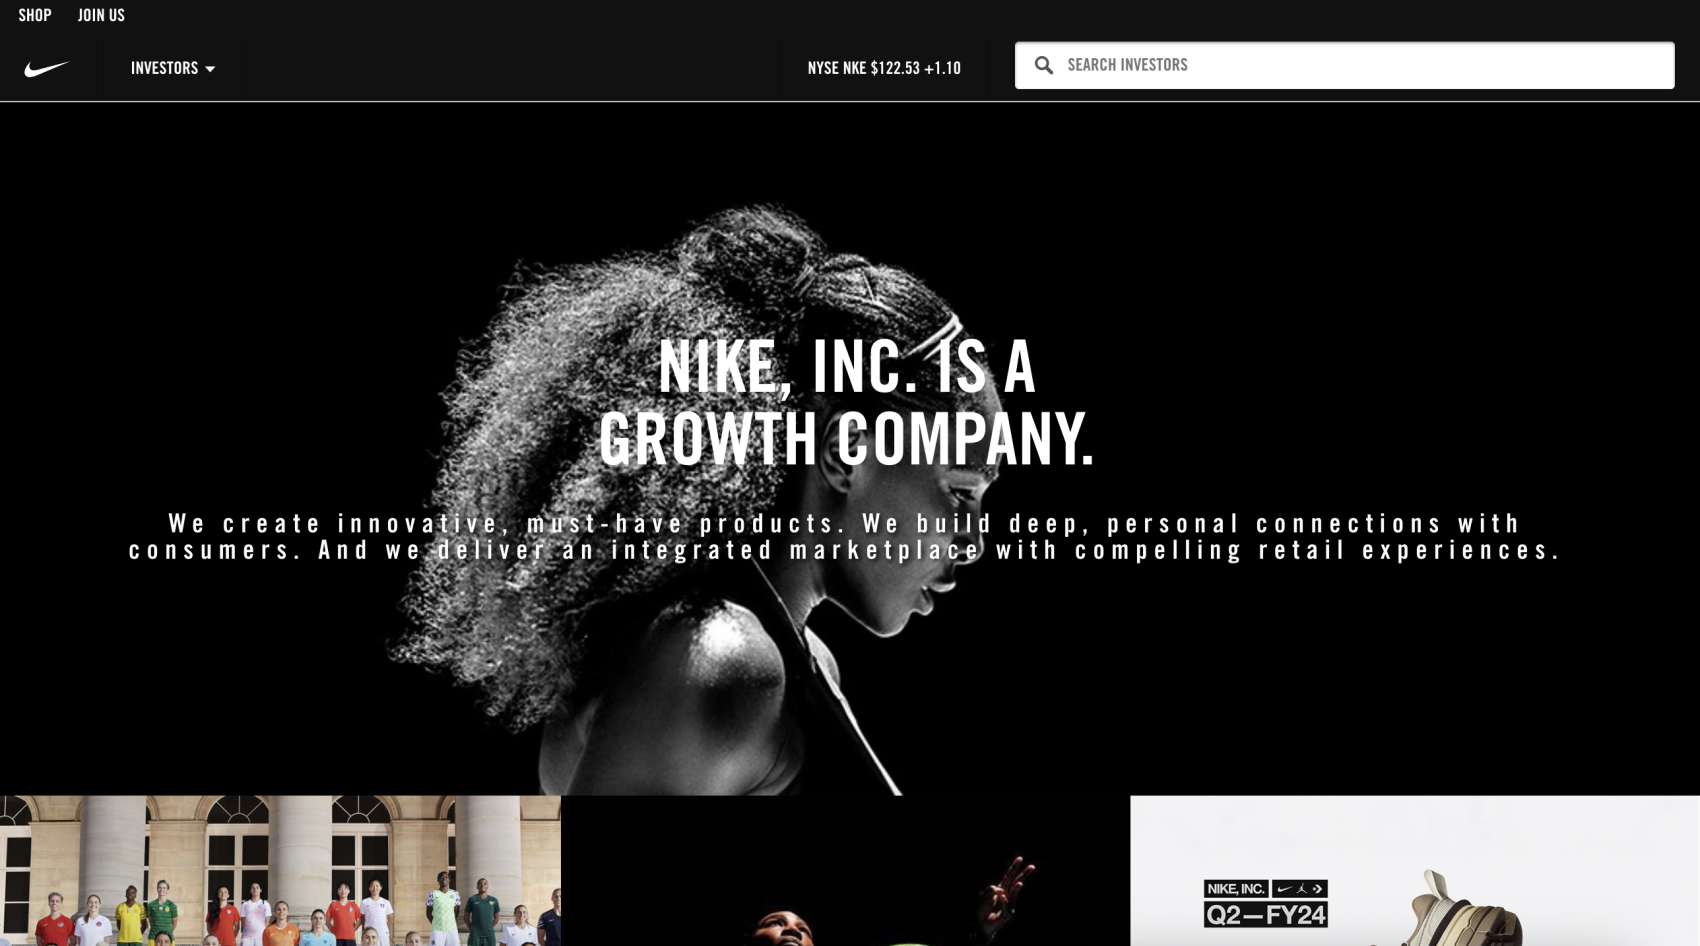The image size is (1700, 946).
Task: Open the Join Us link
Action: click(x=101, y=15)
